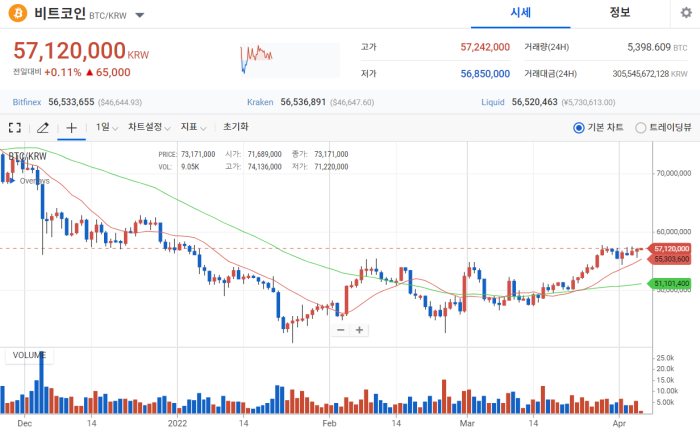Open the Kraken price link

(x=260, y=102)
